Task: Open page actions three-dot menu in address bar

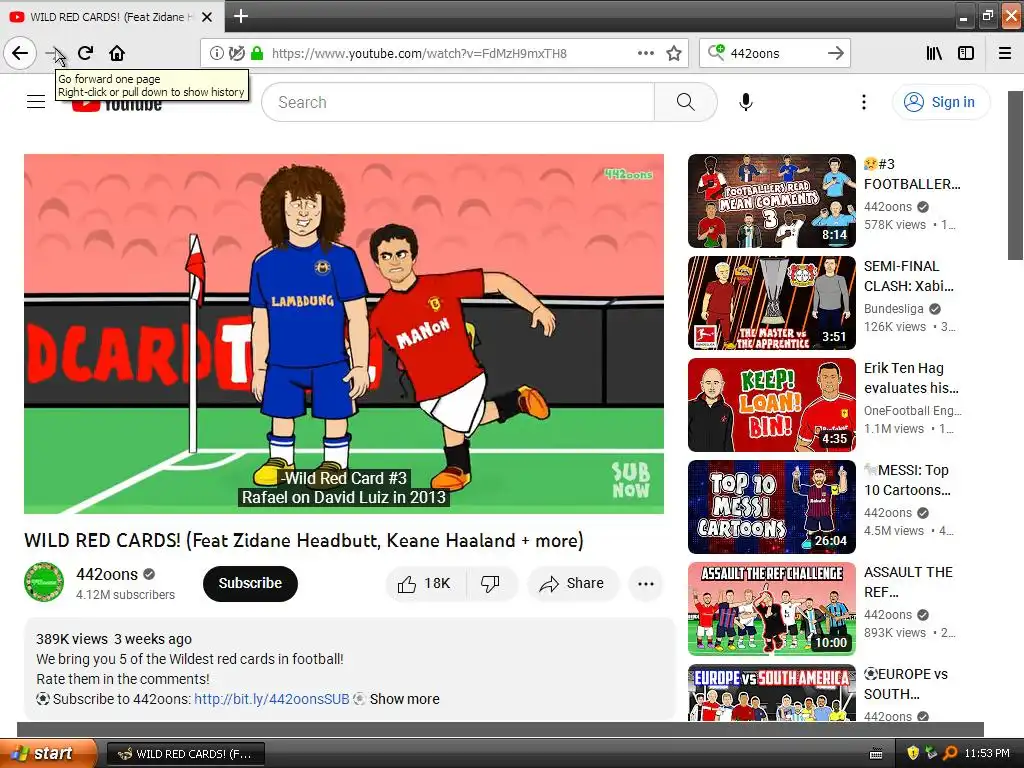Action: (645, 53)
